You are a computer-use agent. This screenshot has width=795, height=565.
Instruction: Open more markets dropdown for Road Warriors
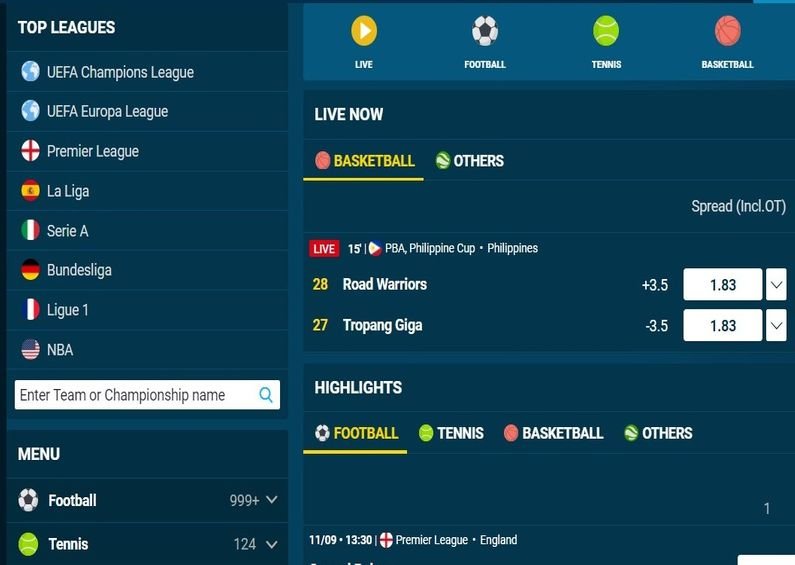point(776,285)
